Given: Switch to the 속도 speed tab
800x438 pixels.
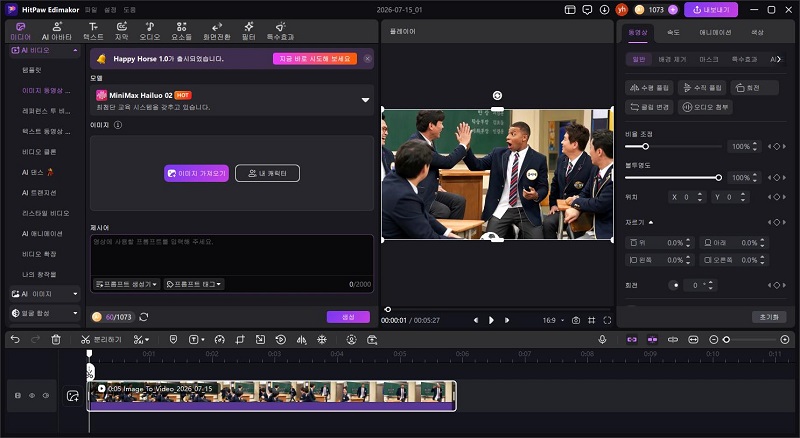Looking at the screenshot, I should [673, 32].
